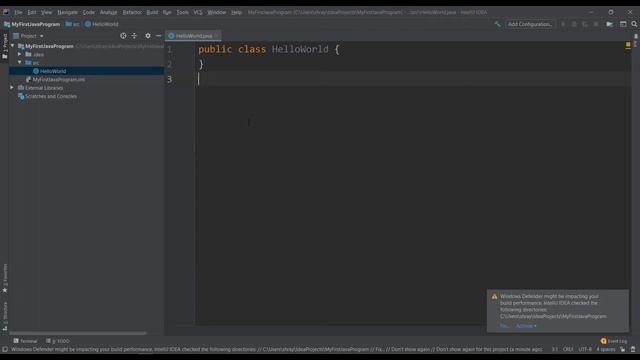Click the Fix link in notification
The height and width of the screenshot is (360, 640).
[x=504, y=326]
